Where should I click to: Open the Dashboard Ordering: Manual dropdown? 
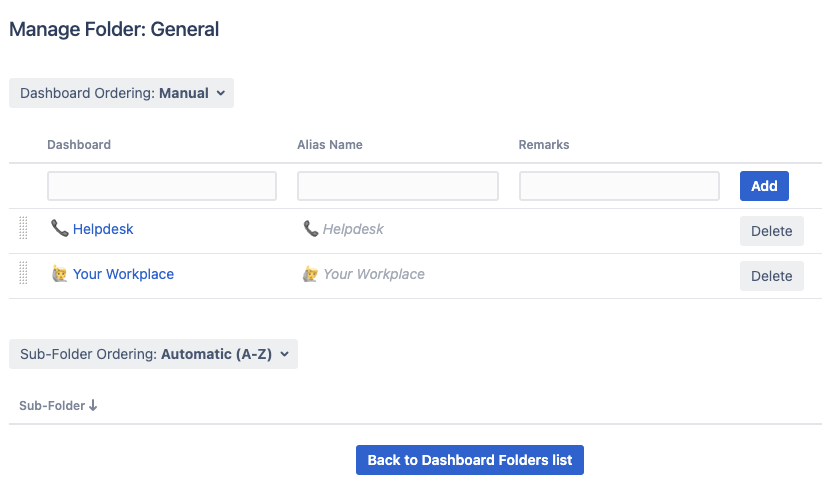pos(121,93)
